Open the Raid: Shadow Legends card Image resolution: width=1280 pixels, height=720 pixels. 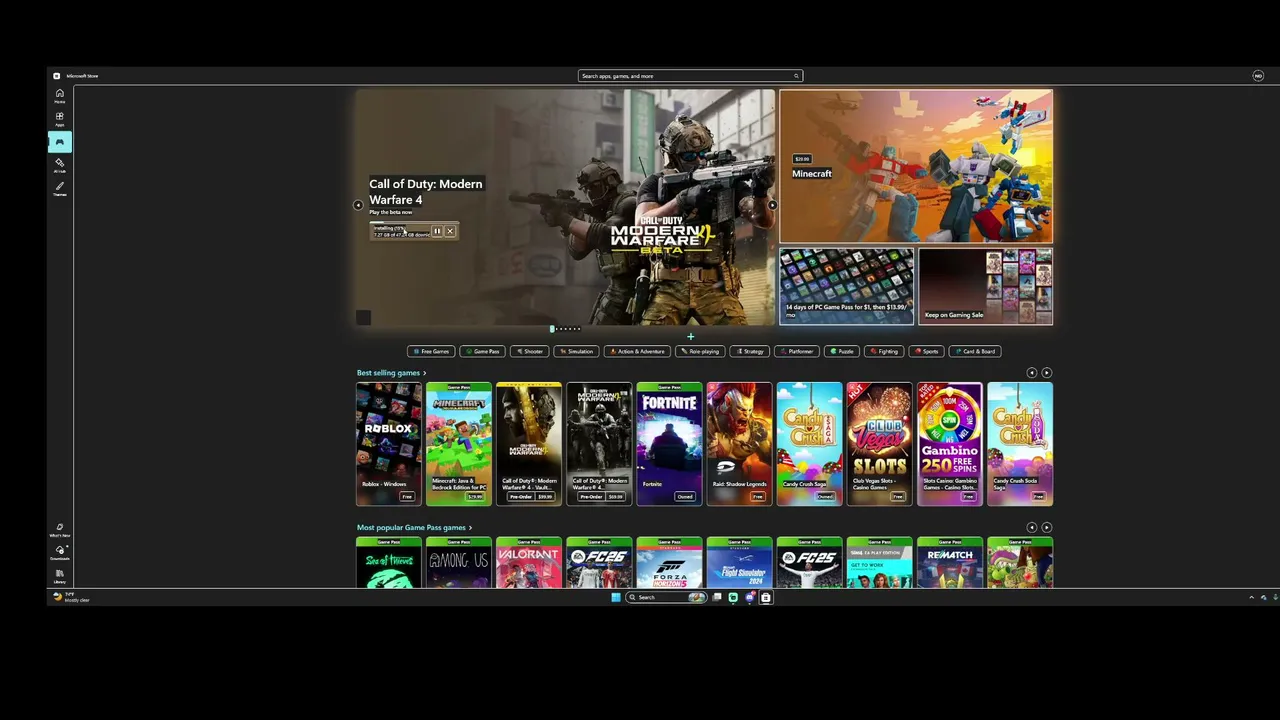[x=739, y=444]
